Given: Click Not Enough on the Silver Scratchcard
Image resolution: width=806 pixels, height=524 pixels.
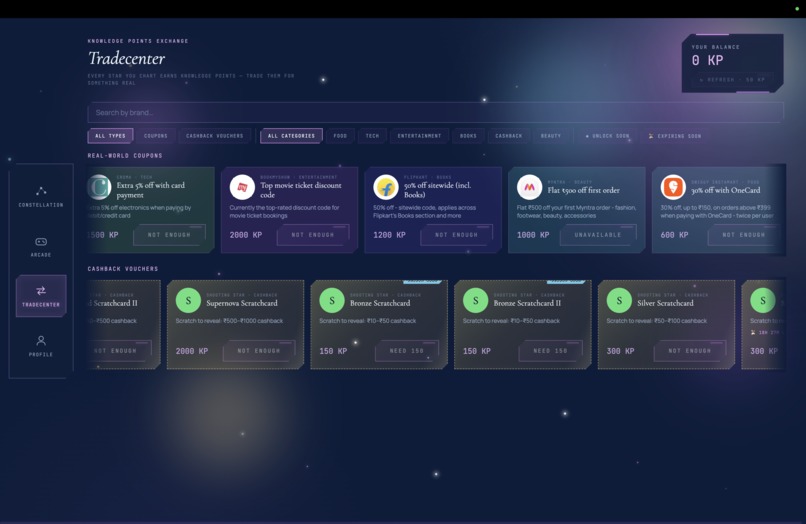Looking at the screenshot, I should [690, 351].
